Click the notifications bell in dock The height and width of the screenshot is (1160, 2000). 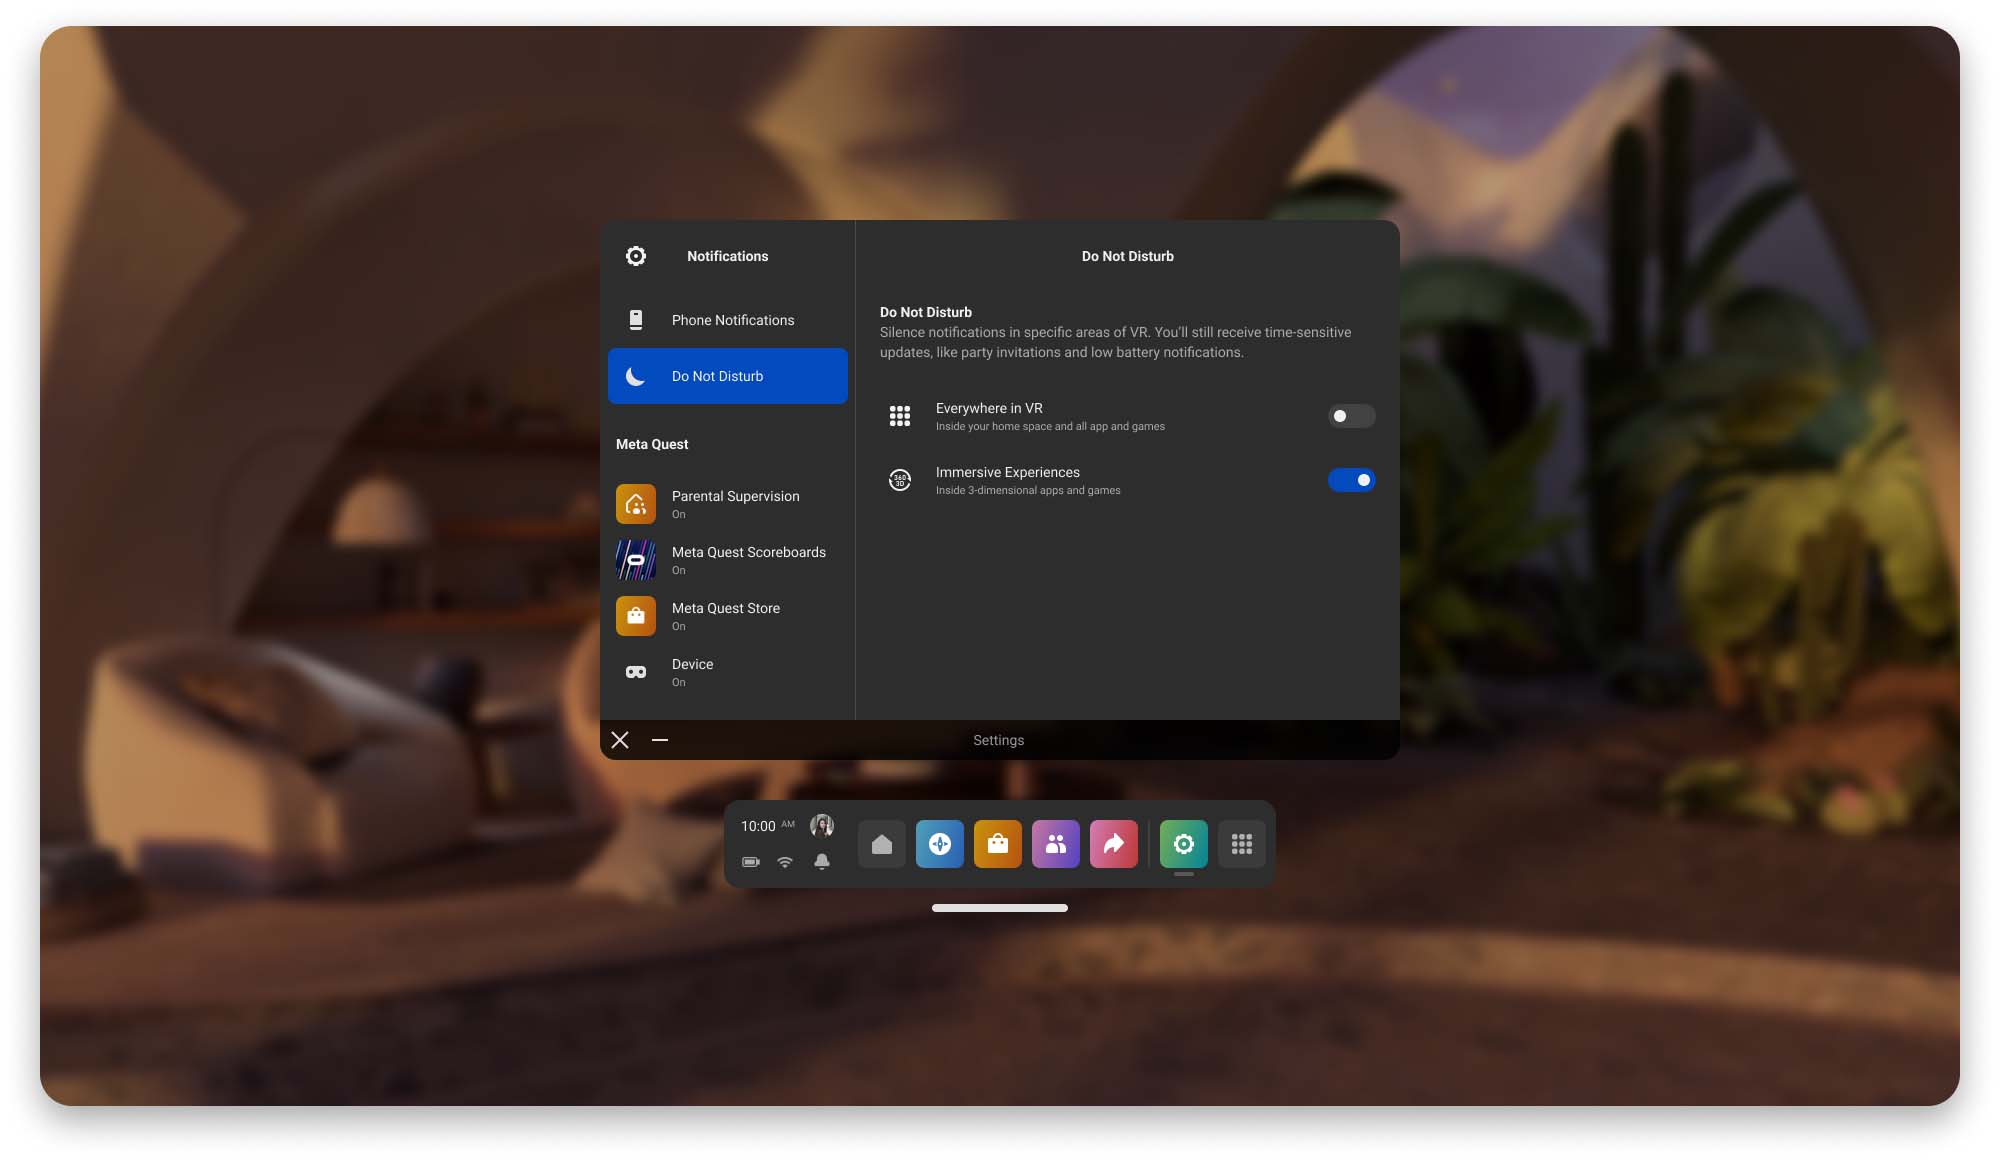tap(822, 861)
